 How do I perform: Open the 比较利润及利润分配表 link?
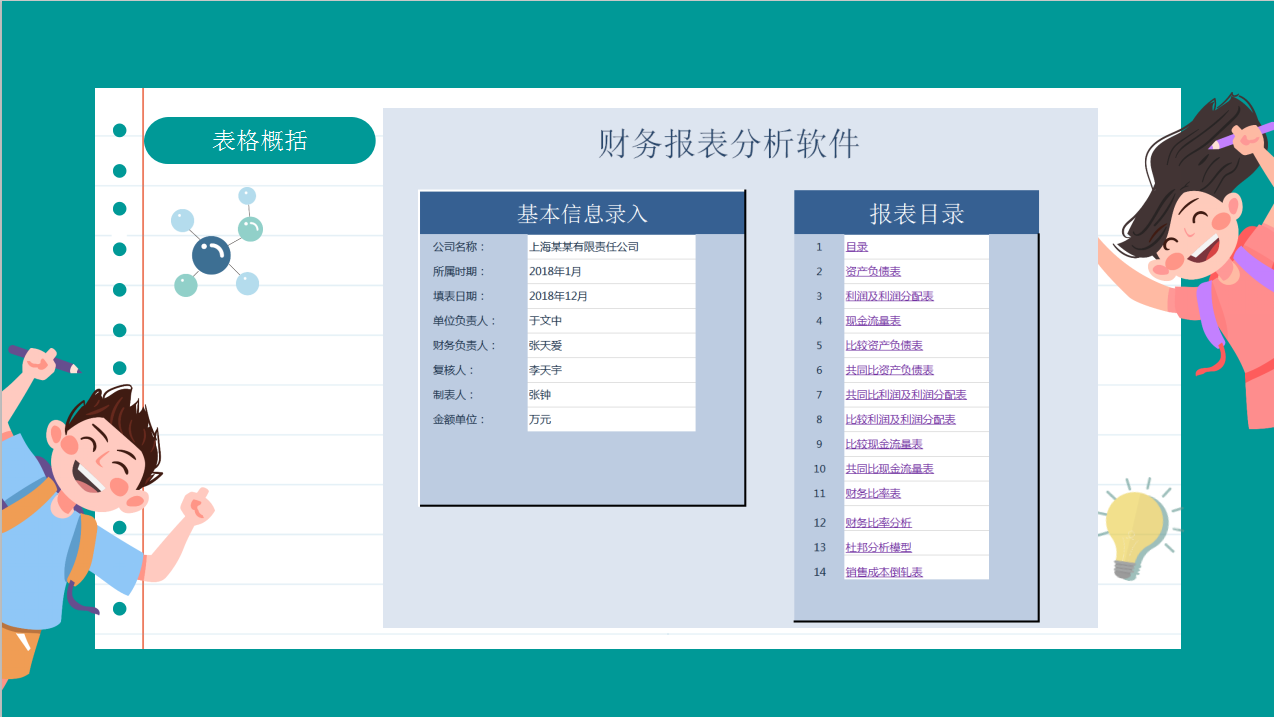click(901, 419)
